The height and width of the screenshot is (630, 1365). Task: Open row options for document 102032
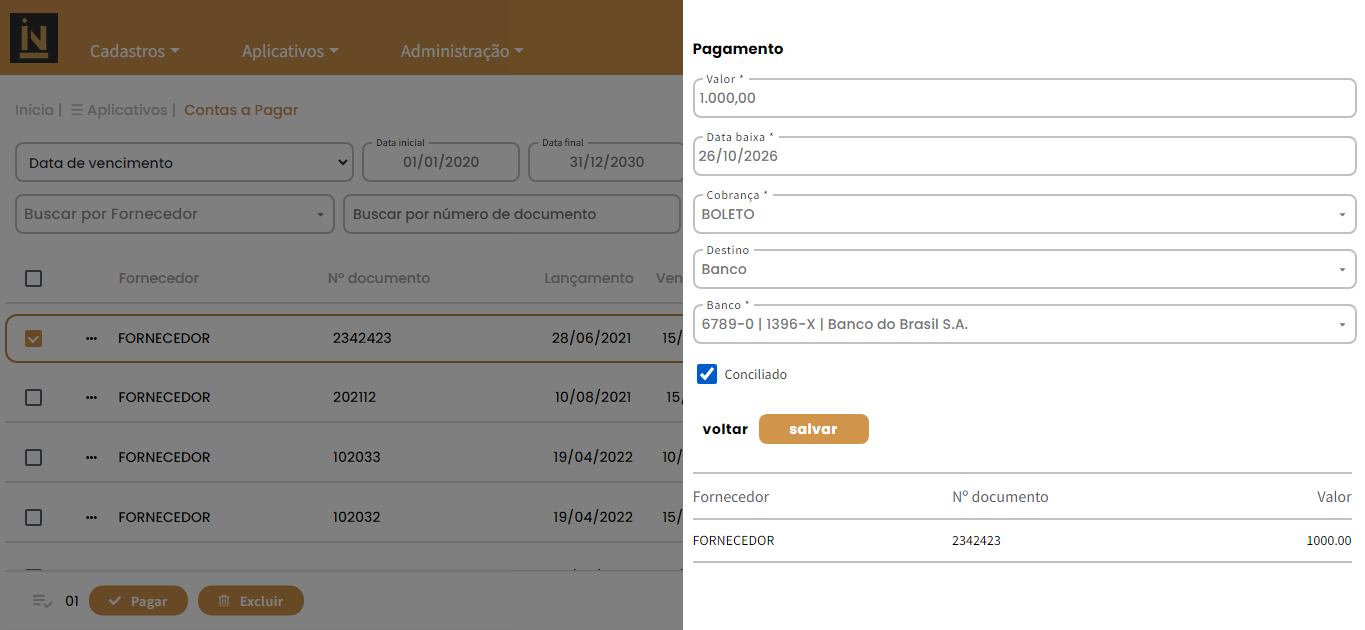point(92,518)
